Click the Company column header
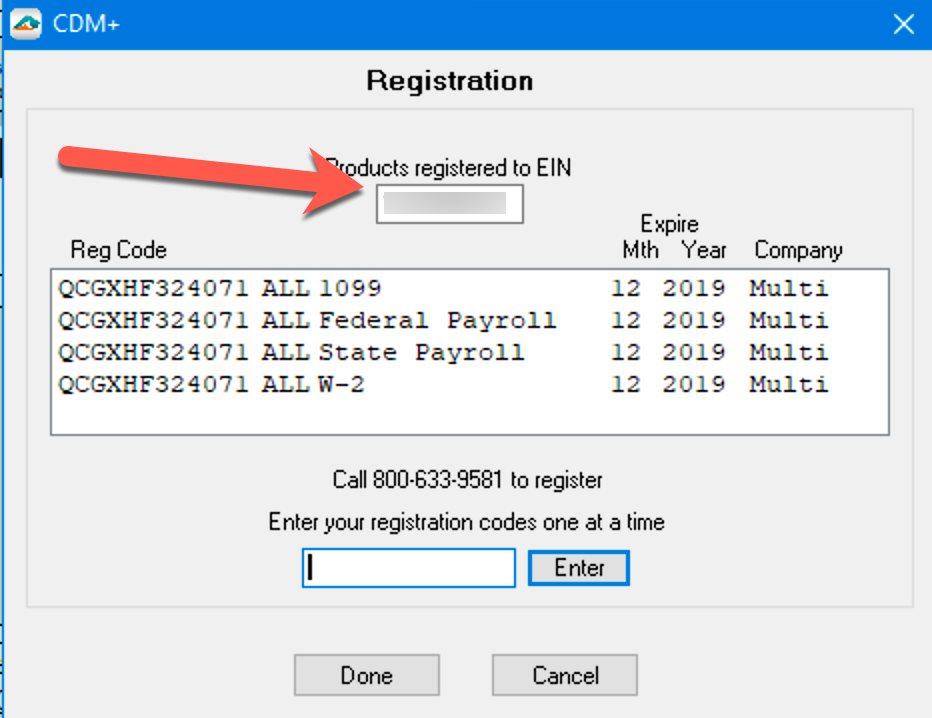The height and width of the screenshot is (718, 932). pyautogui.click(x=798, y=250)
